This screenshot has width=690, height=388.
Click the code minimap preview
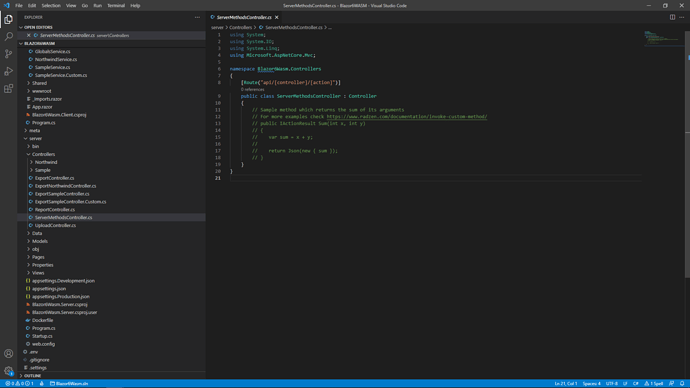click(x=662, y=38)
